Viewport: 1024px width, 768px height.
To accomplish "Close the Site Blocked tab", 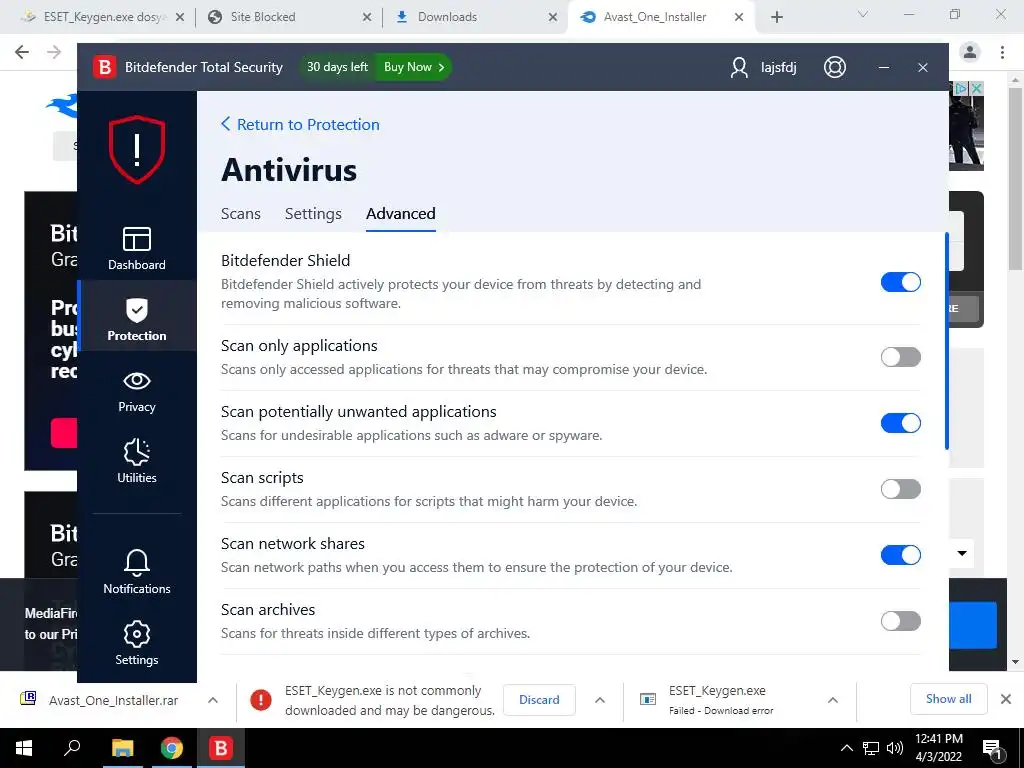I will pyautogui.click(x=367, y=17).
